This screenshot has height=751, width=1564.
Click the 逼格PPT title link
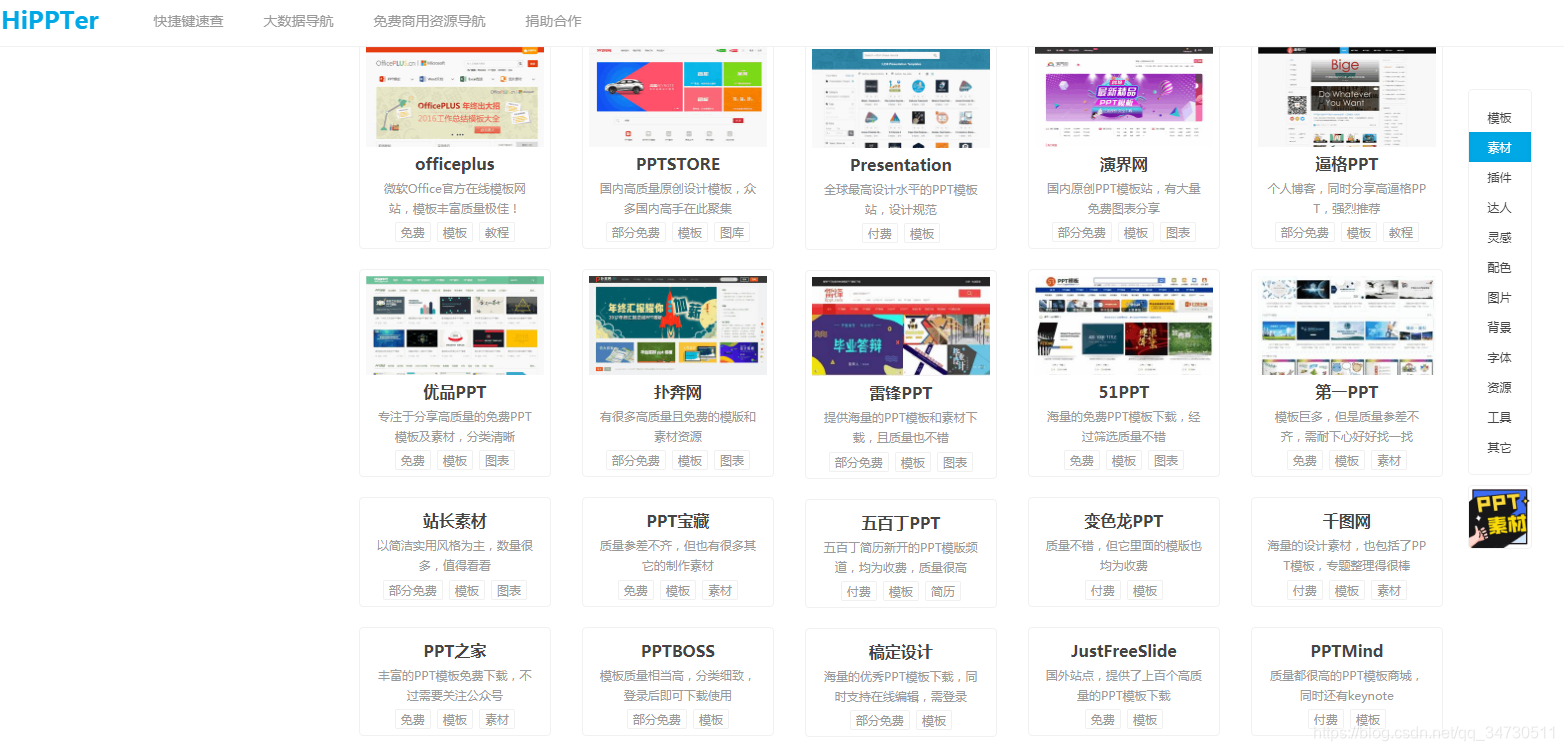[1347, 164]
